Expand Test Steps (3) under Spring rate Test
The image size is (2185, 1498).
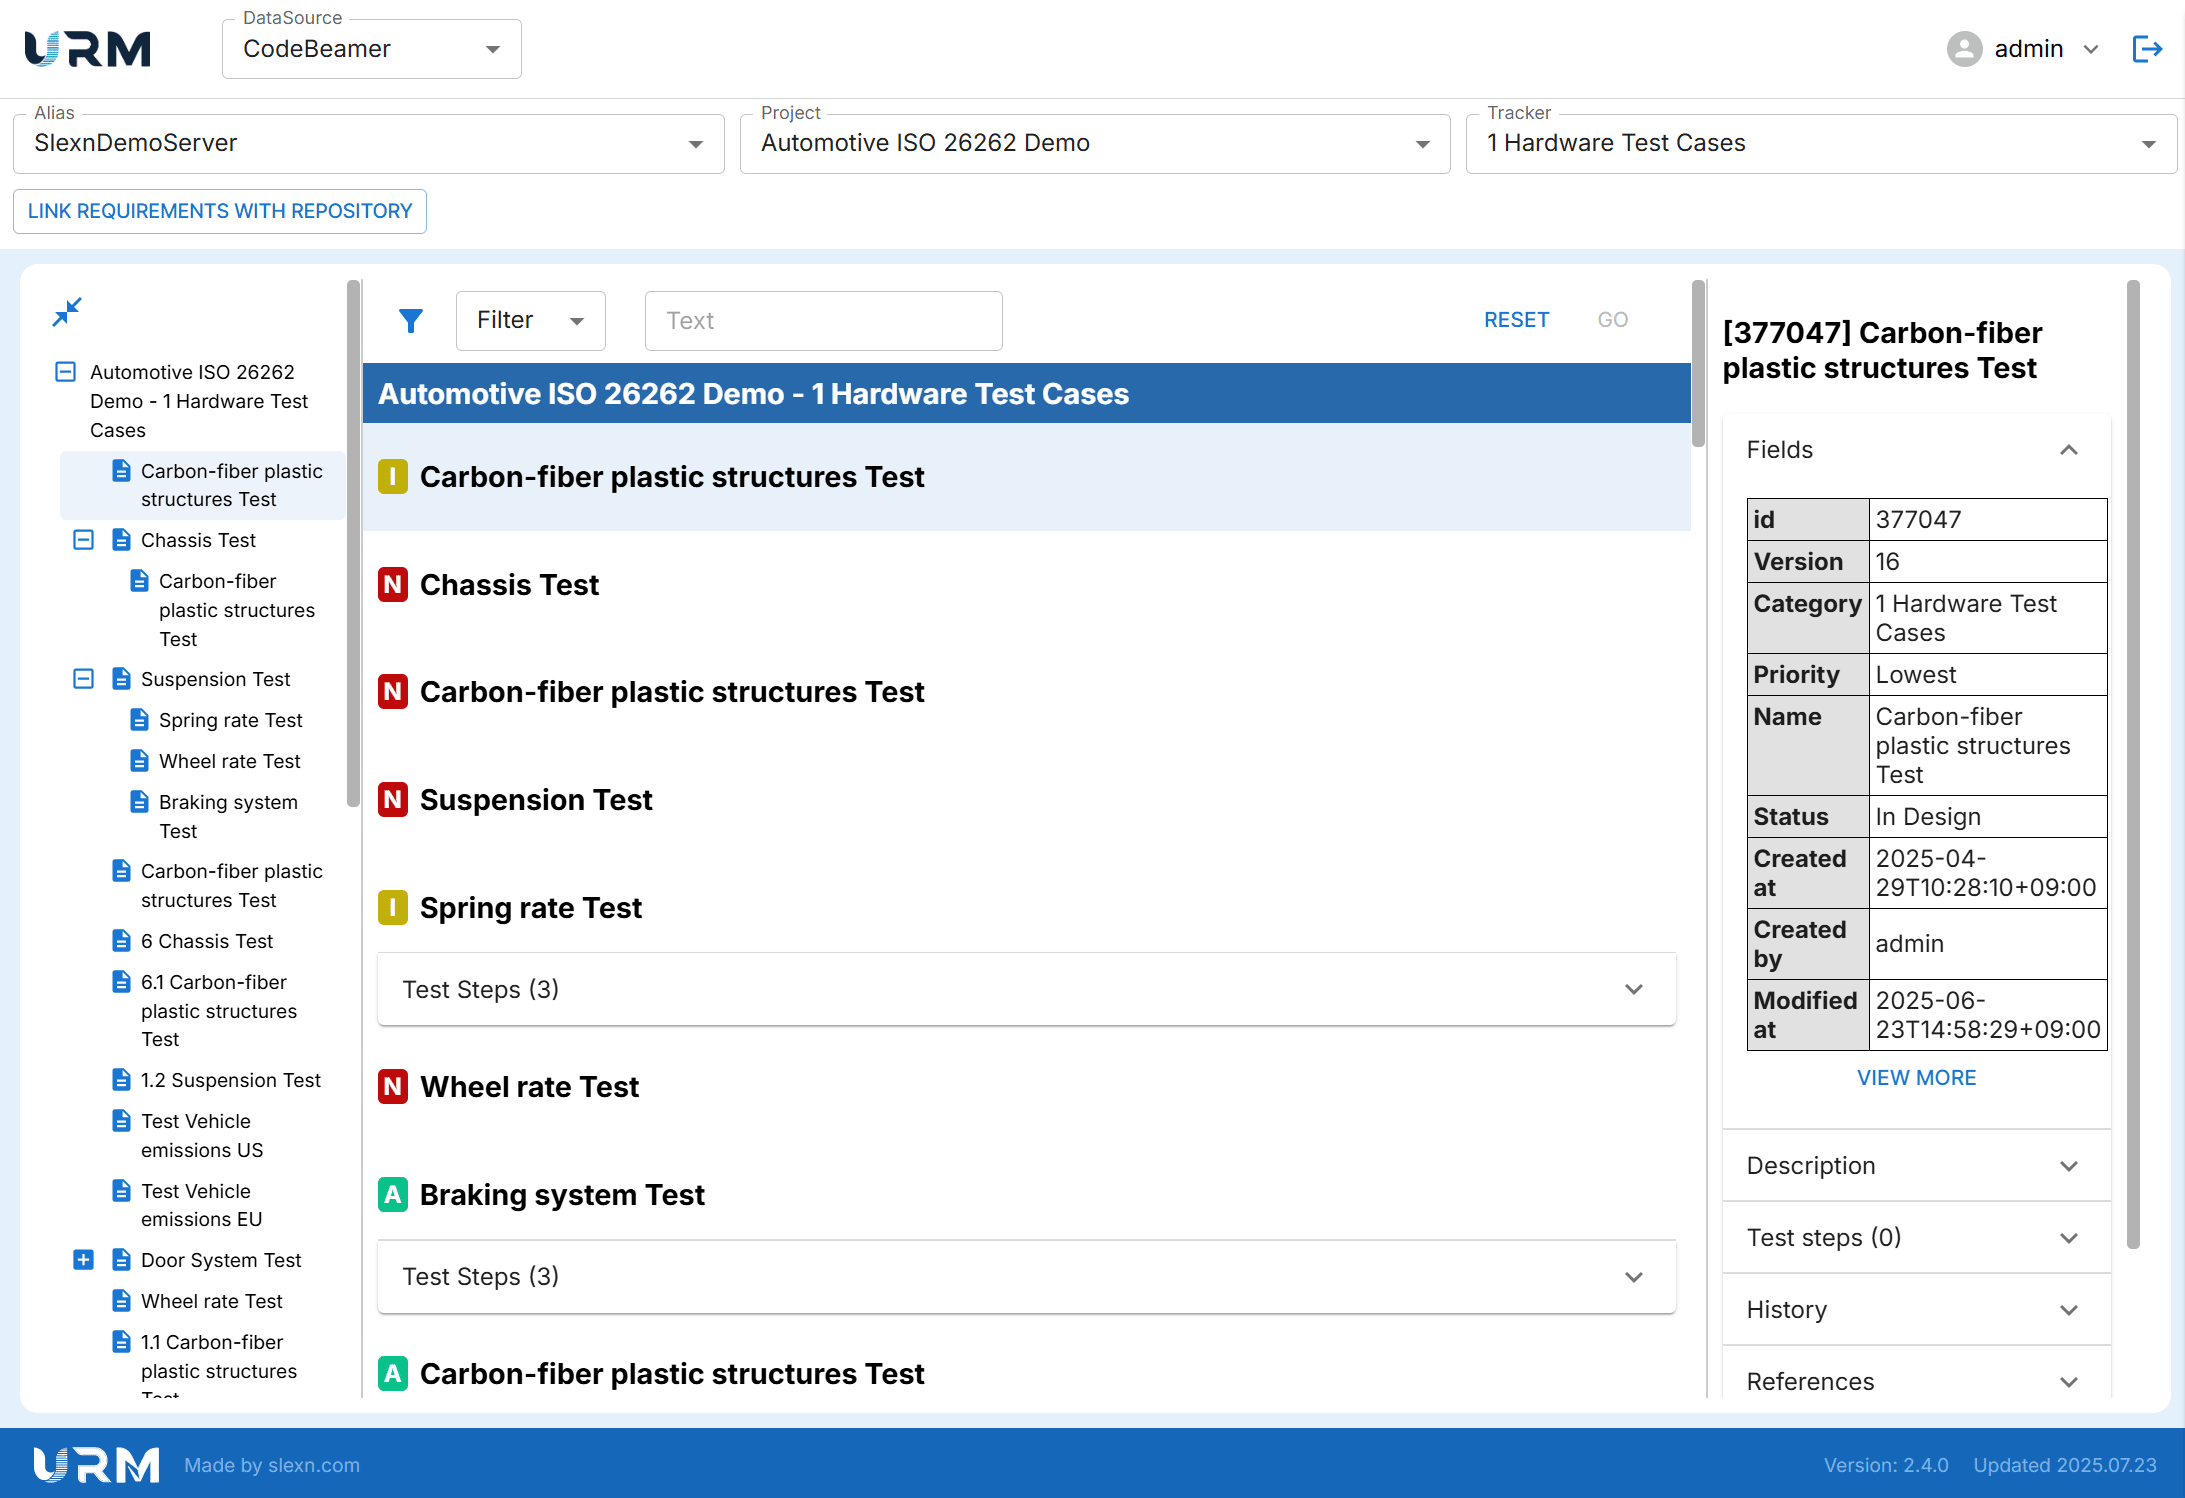[1026, 989]
